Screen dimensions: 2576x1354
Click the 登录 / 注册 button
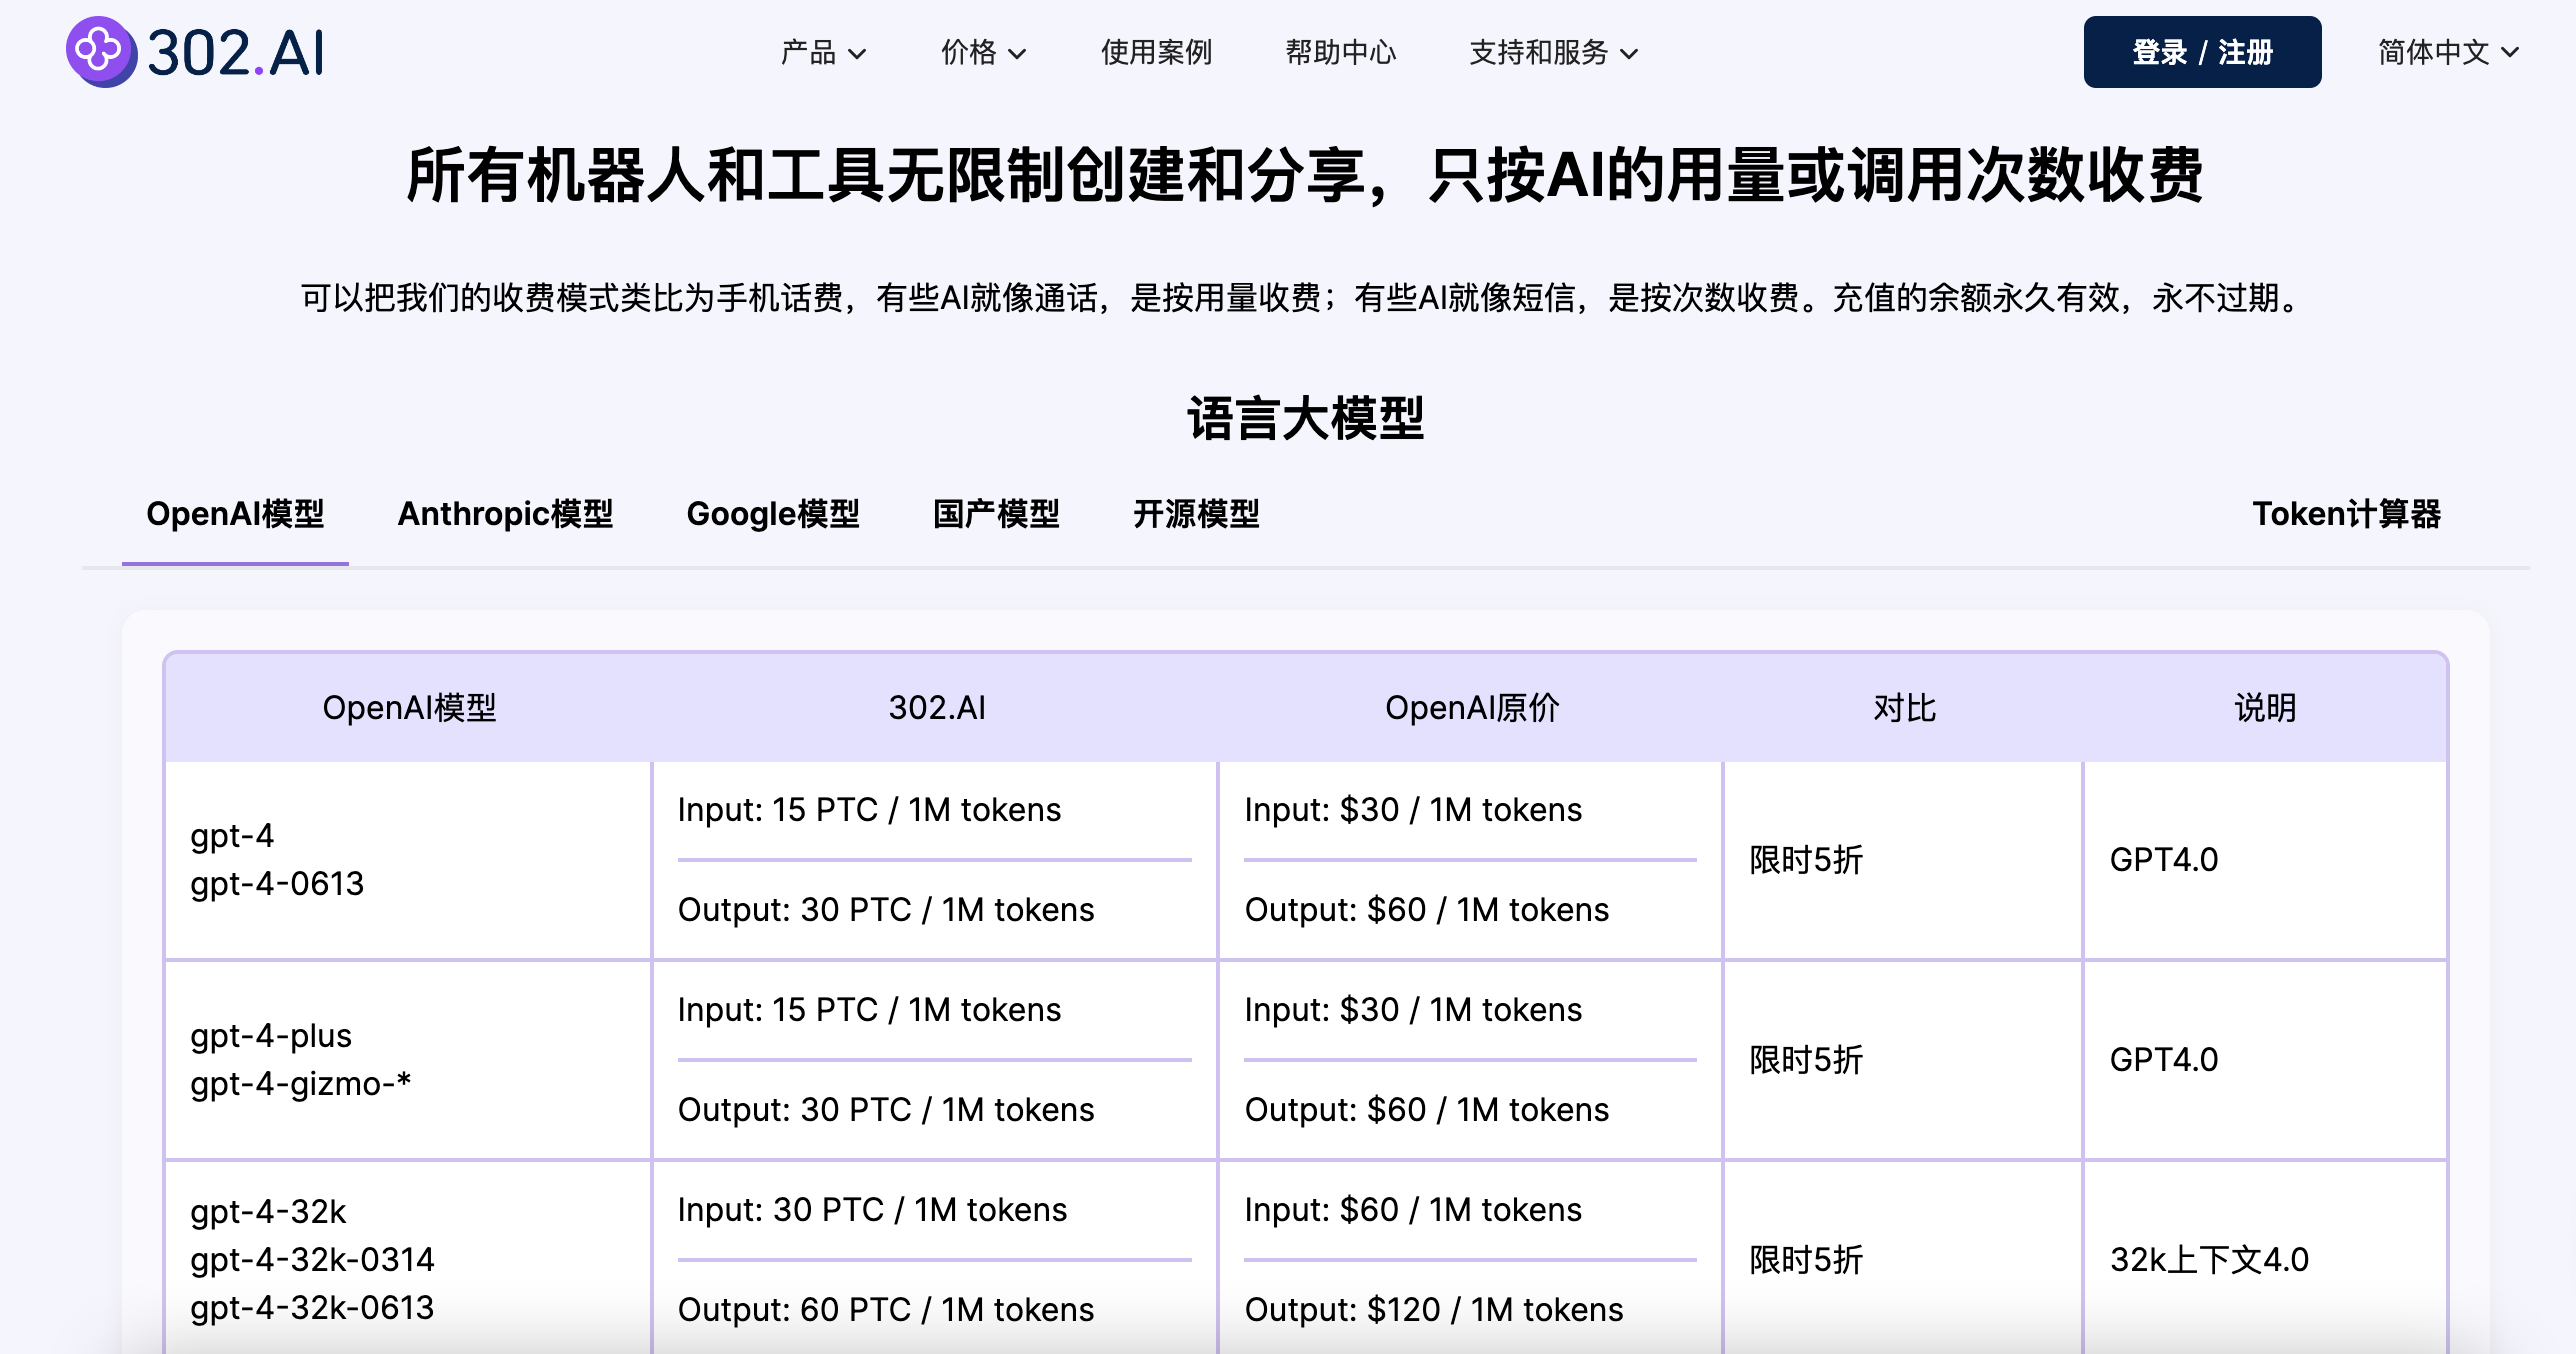tap(2203, 51)
